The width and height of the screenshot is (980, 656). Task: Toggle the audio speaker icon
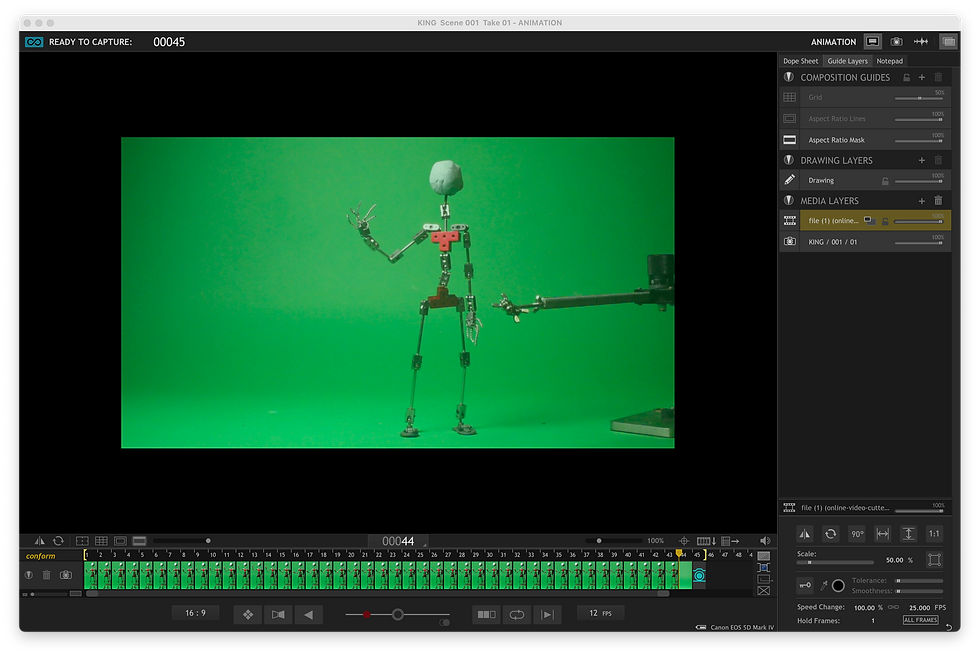pyautogui.click(x=765, y=541)
